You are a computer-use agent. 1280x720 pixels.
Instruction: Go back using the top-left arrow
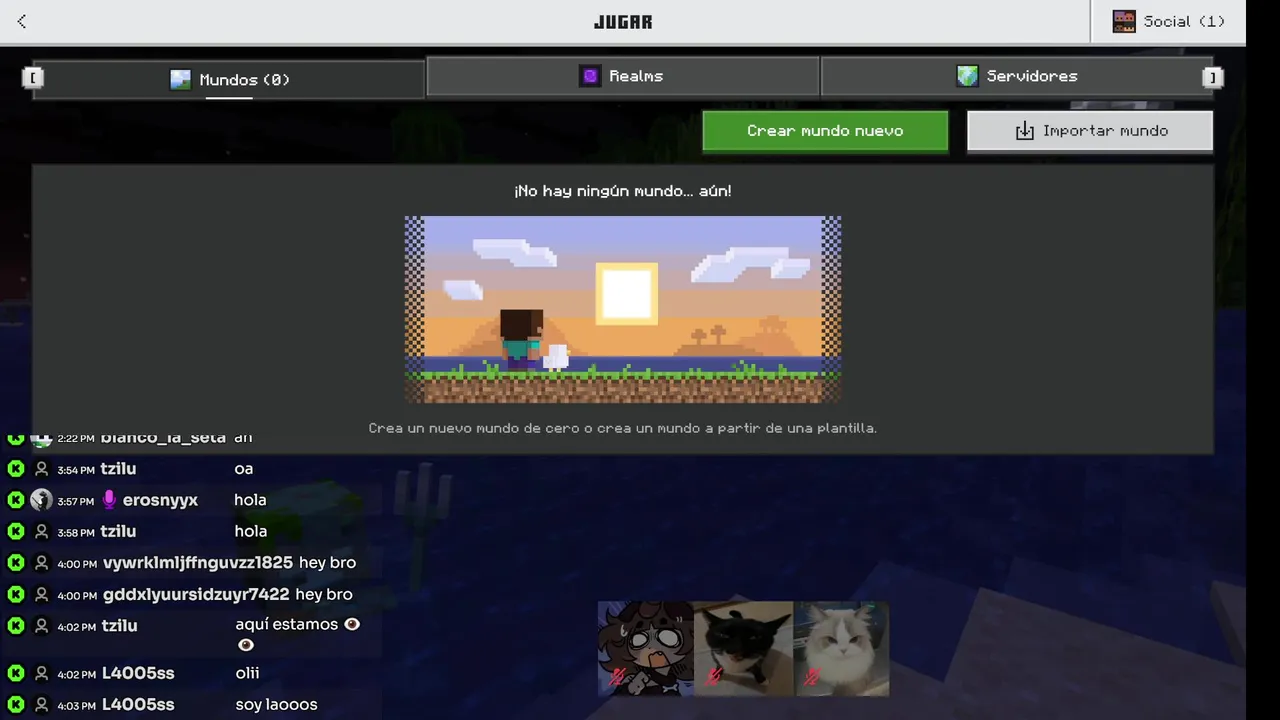pos(22,21)
